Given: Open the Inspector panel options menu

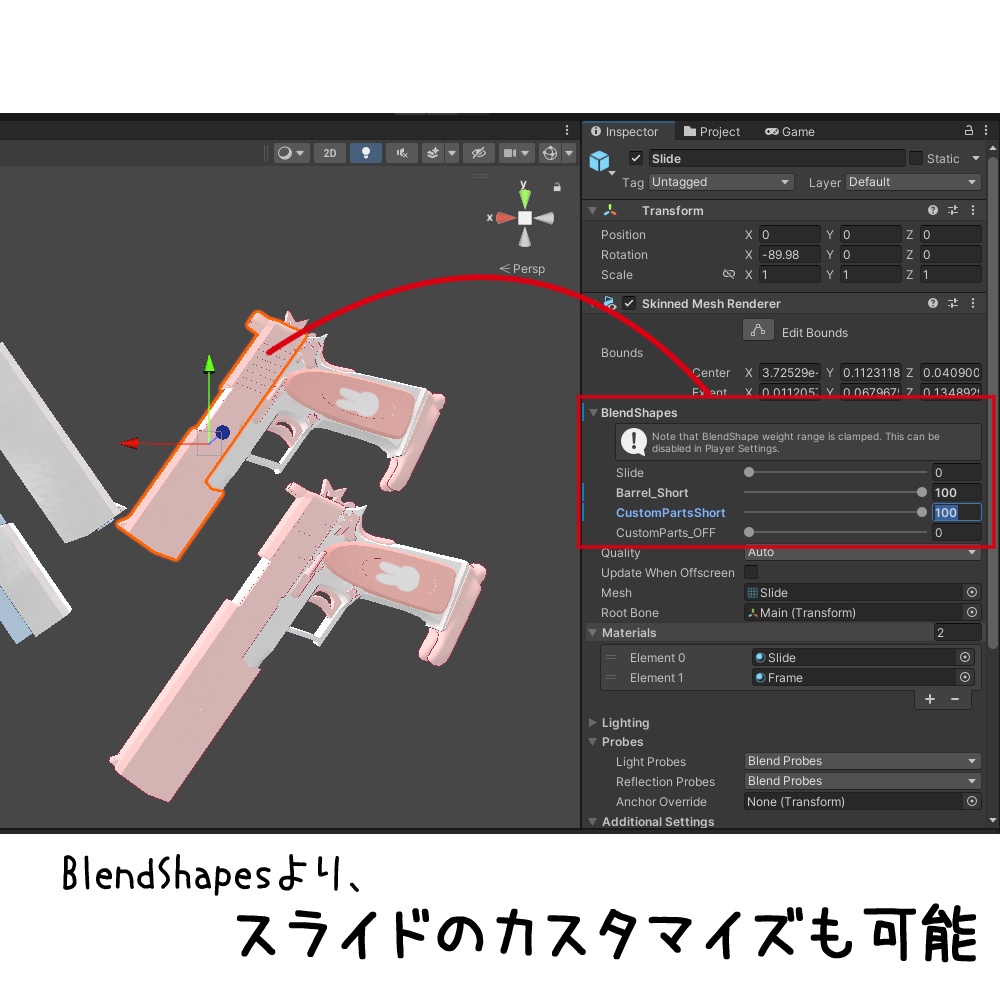Looking at the screenshot, I should pyautogui.click(x=986, y=130).
